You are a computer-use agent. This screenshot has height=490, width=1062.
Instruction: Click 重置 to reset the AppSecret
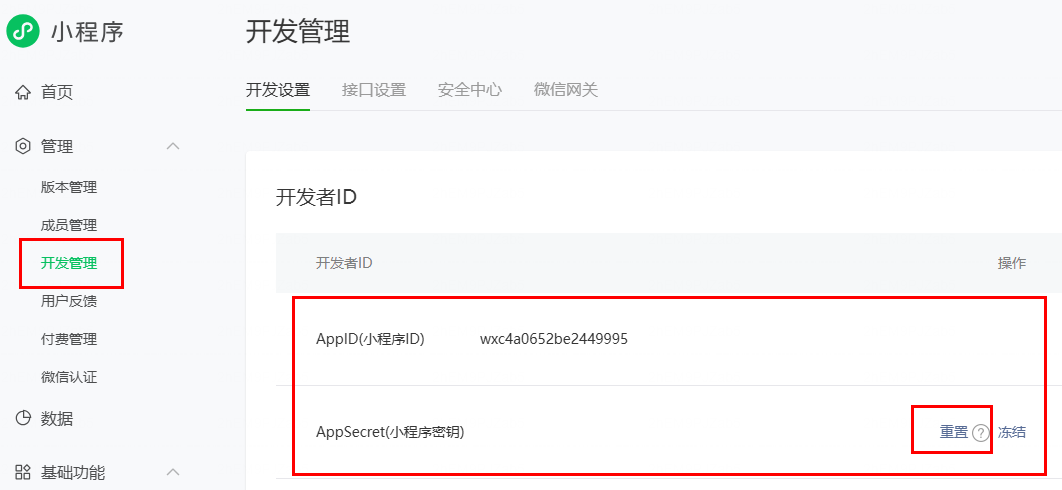953,432
